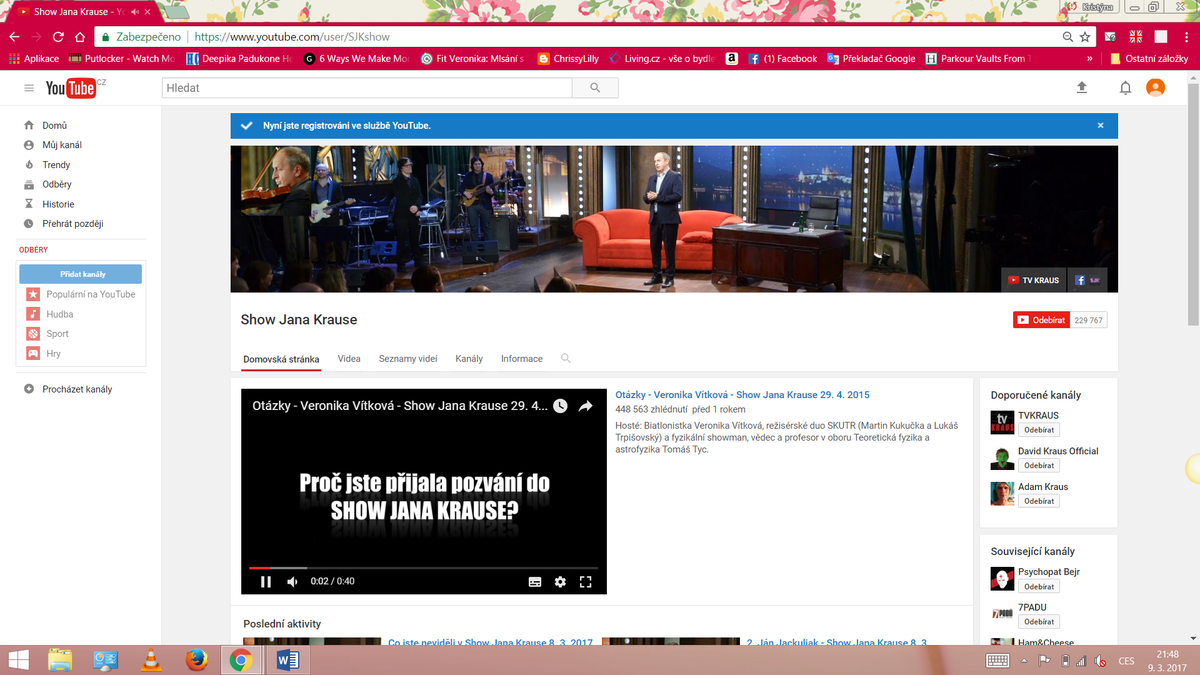
Task: Click the search magnifier button
Action: coord(595,88)
